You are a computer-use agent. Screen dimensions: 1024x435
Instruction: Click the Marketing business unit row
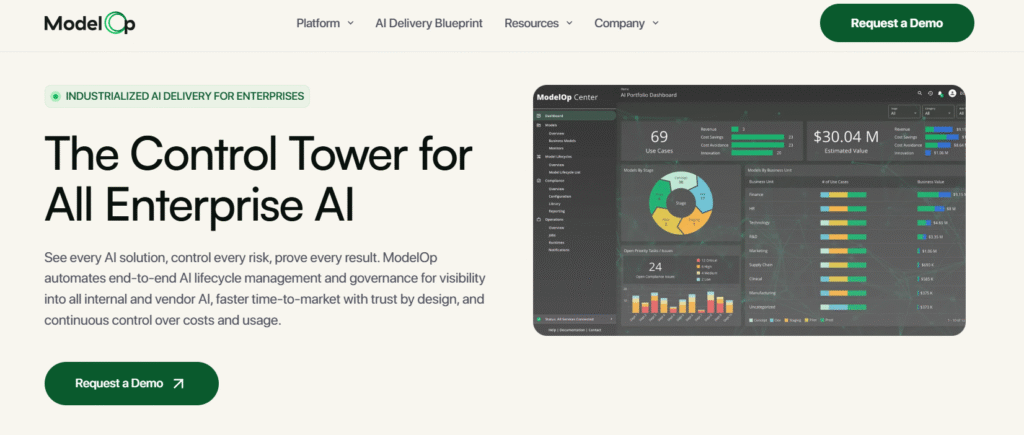[855, 251]
